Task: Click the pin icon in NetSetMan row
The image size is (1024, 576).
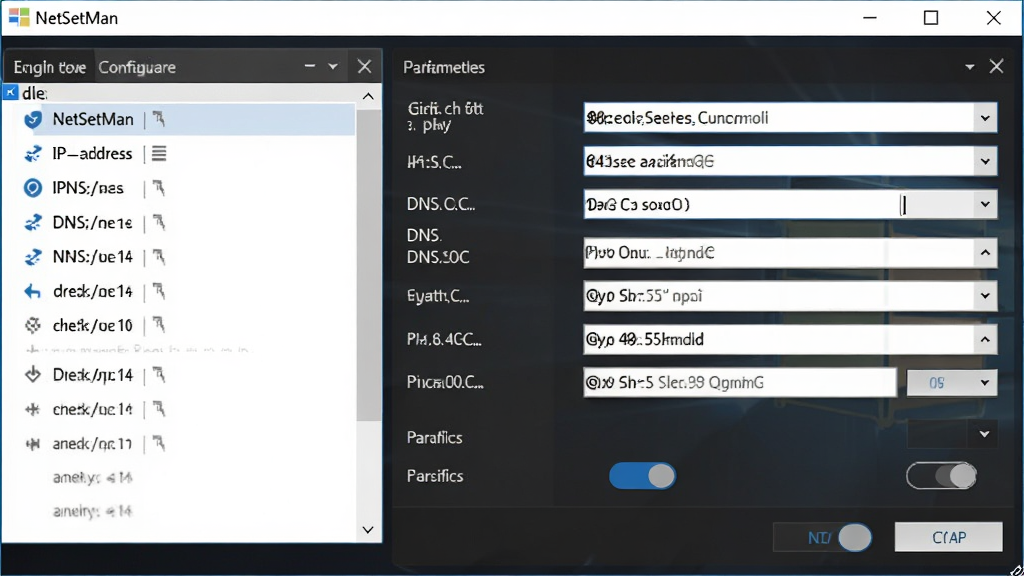Action: click(x=159, y=119)
